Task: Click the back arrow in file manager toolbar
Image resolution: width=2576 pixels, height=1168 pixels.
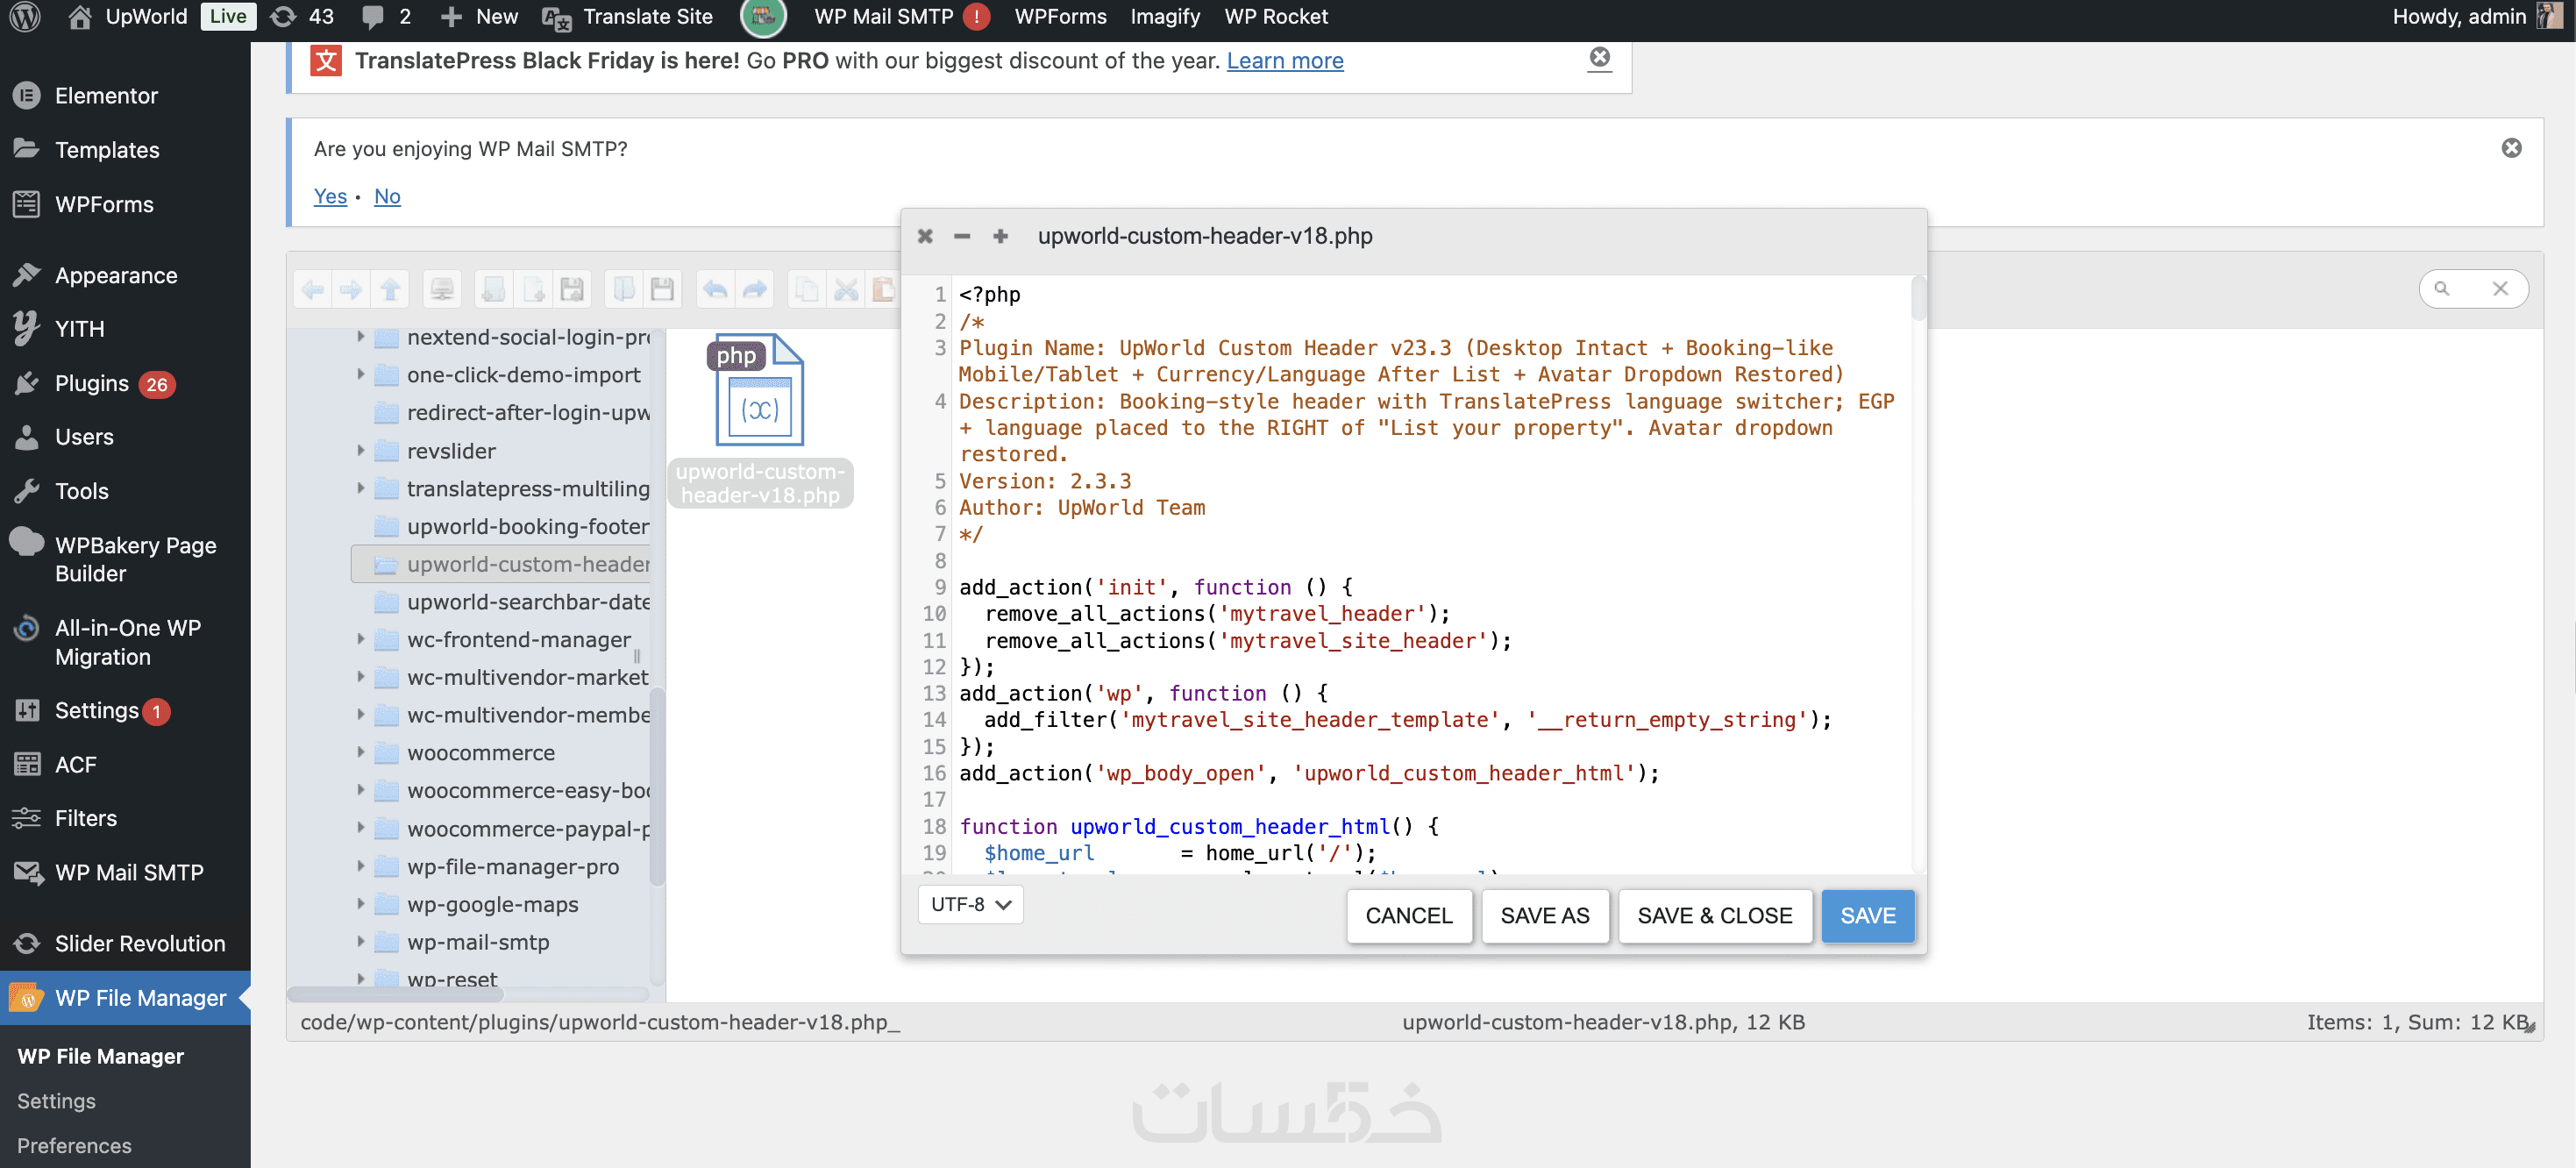Action: point(313,290)
